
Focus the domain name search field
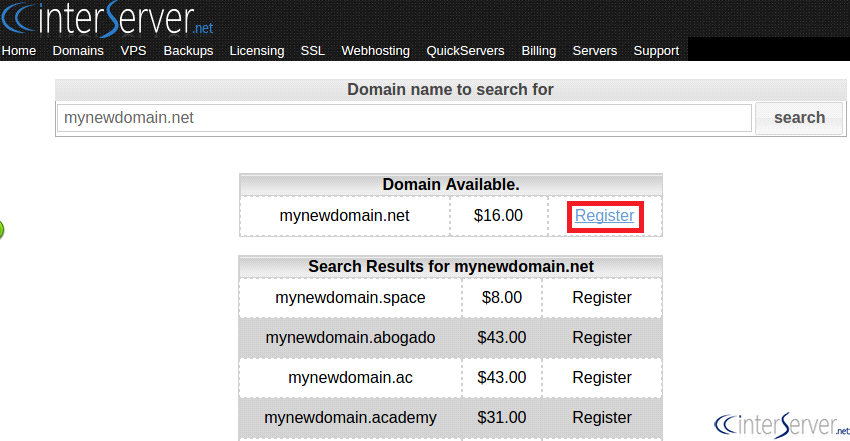pos(404,118)
